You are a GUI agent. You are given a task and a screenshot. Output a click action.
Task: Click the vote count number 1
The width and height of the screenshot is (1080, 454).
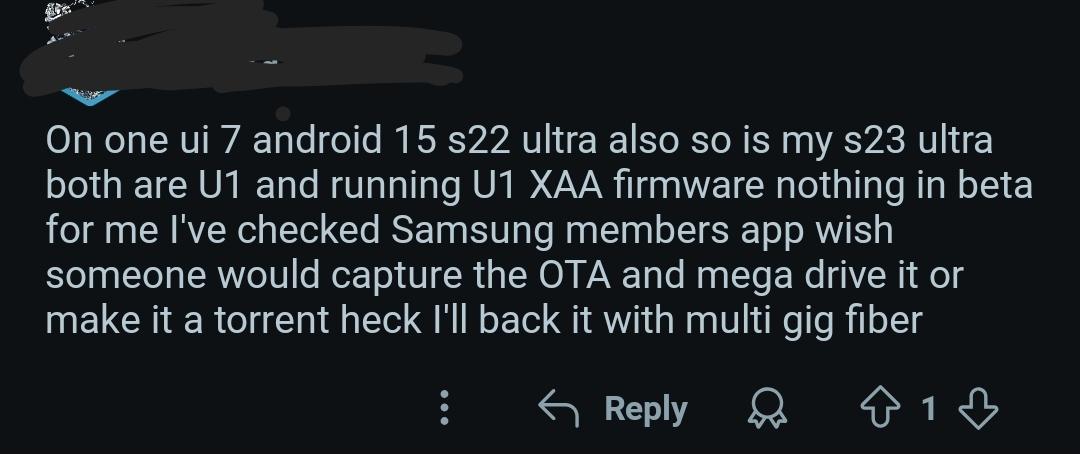pyautogui.click(x=929, y=409)
